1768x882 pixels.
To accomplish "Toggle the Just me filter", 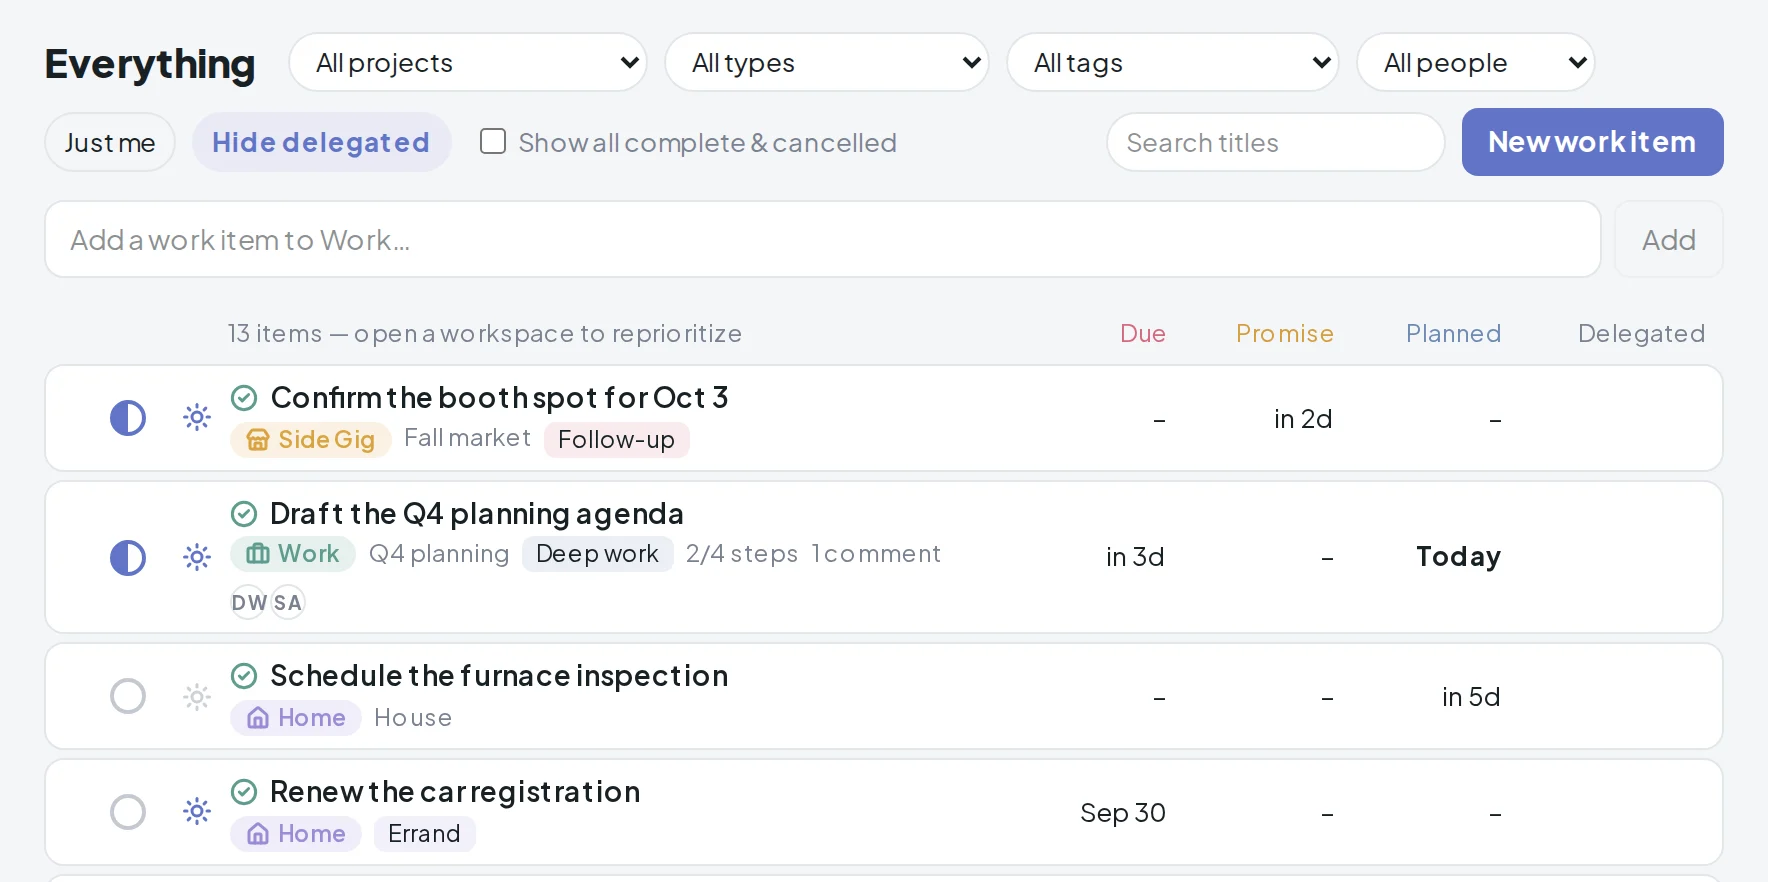I will point(110,142).
